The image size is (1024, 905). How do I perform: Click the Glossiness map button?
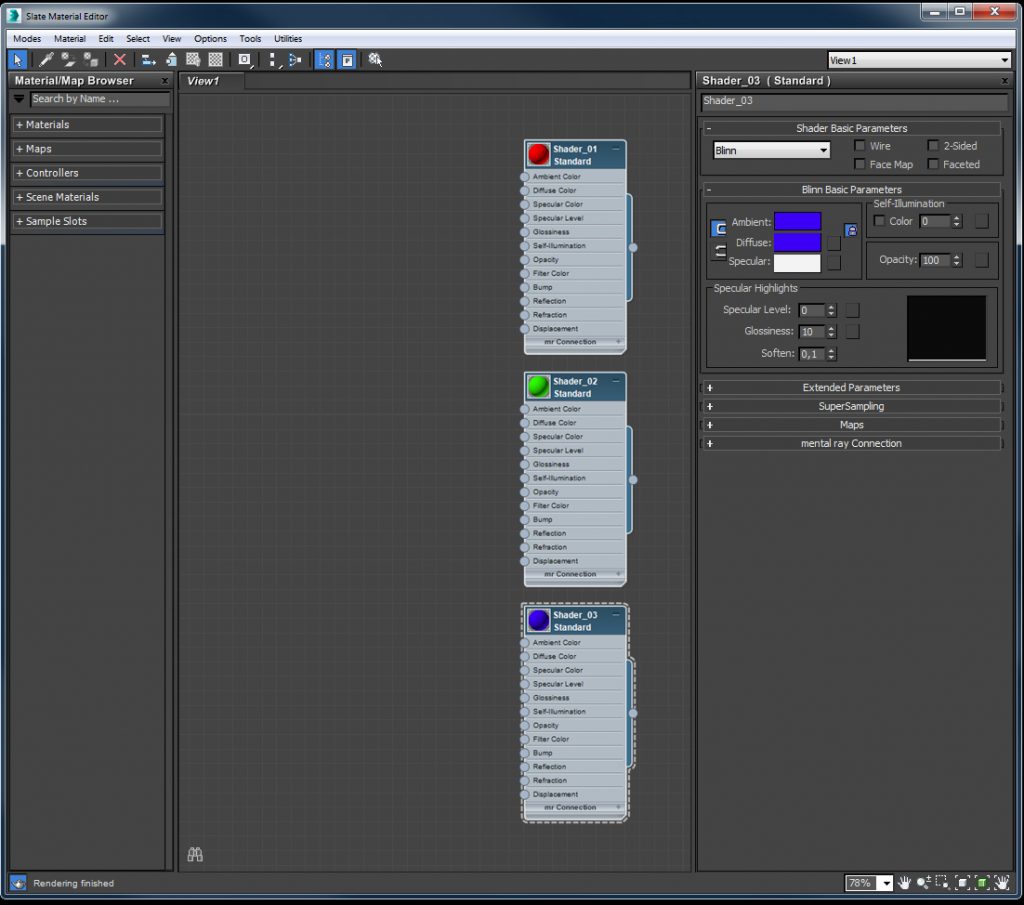pos(852,332)
